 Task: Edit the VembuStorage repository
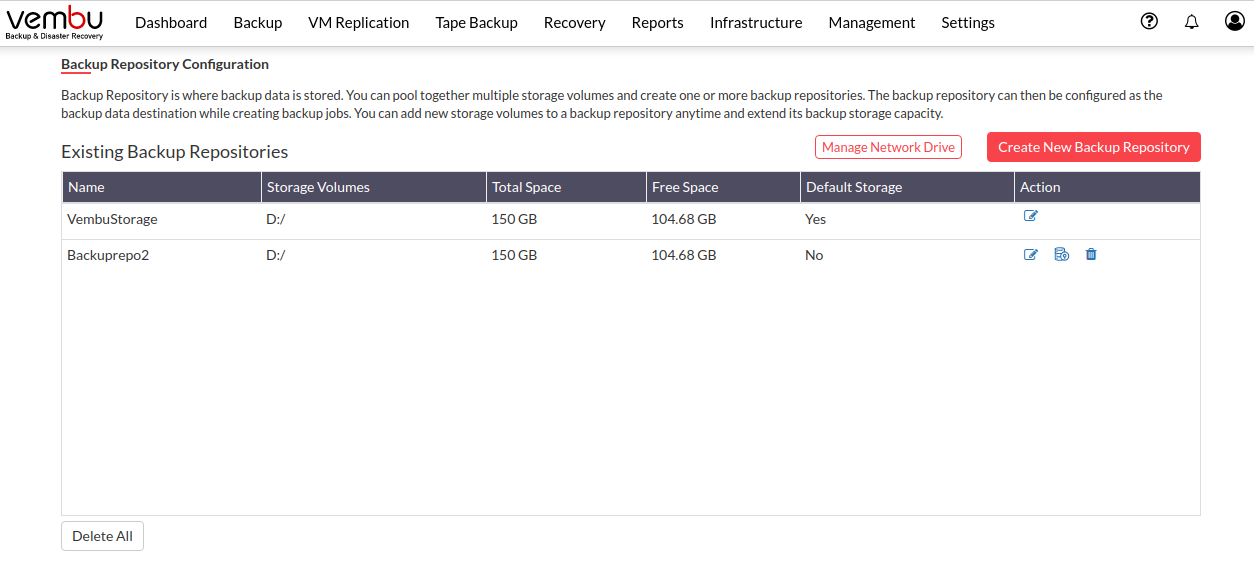coord(1031,216)
